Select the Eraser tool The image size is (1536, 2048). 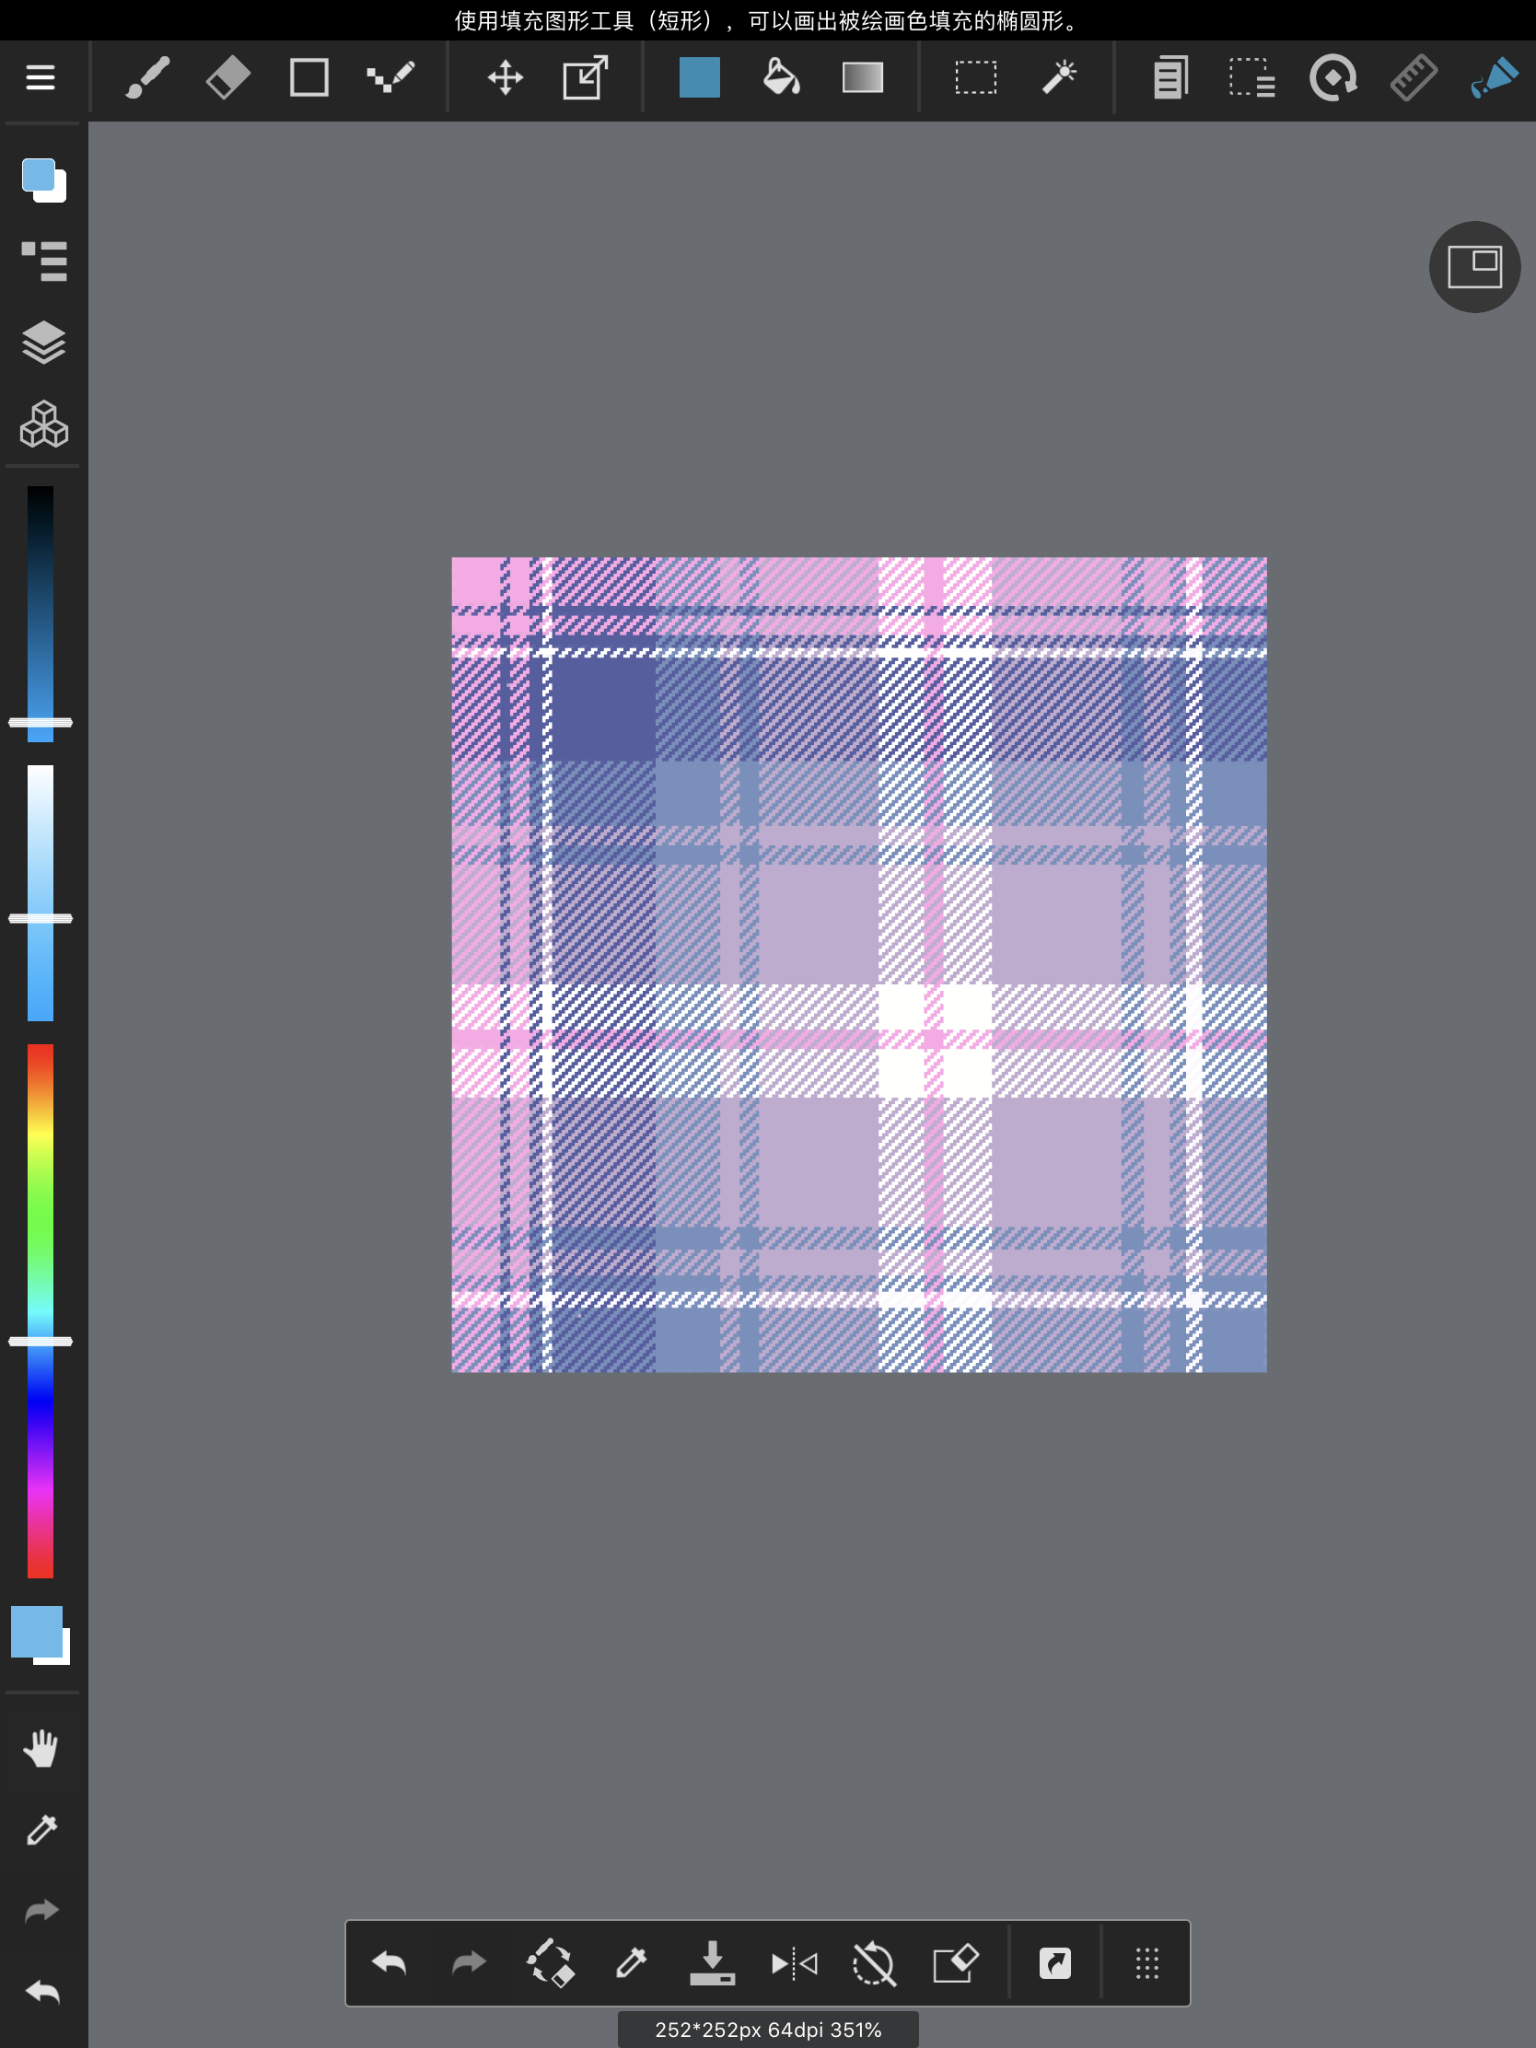click(x=228, y=78)
